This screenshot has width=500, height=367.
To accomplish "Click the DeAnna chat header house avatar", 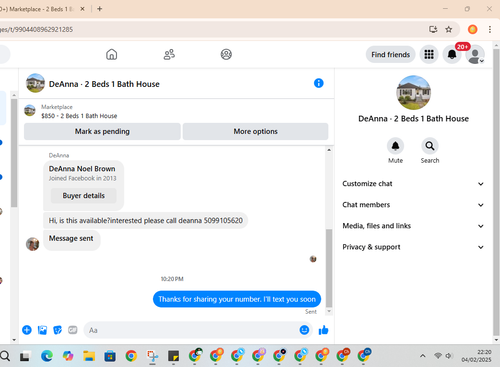I will coord(35,83).
